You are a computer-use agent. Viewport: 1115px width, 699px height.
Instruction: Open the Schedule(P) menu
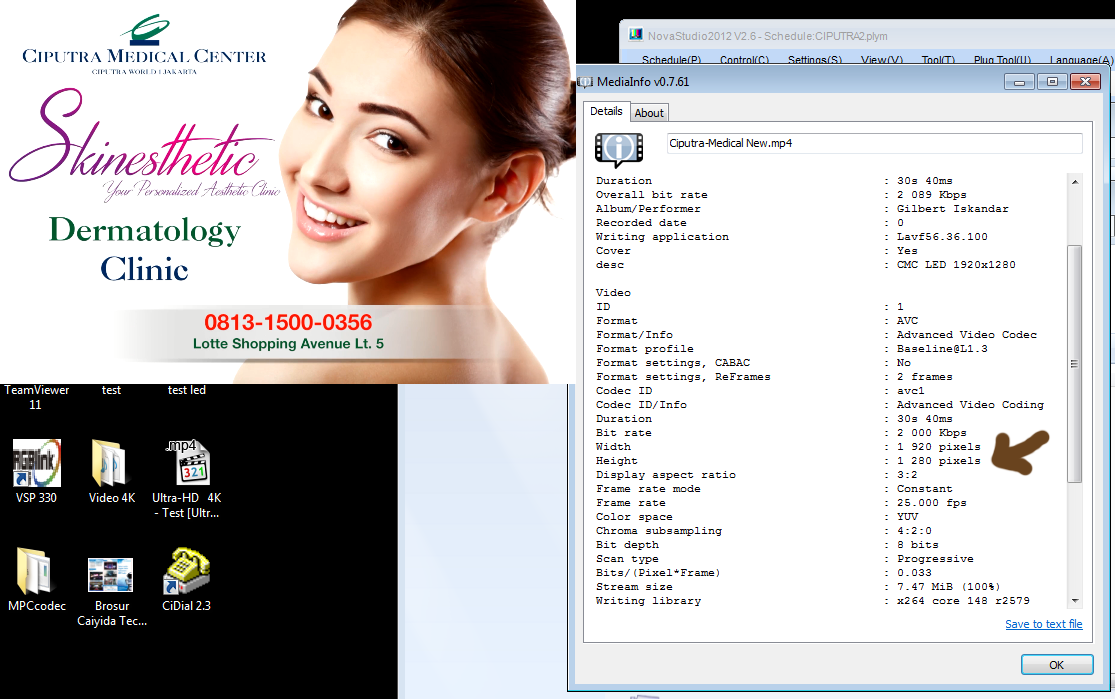[x=671, y=60]
